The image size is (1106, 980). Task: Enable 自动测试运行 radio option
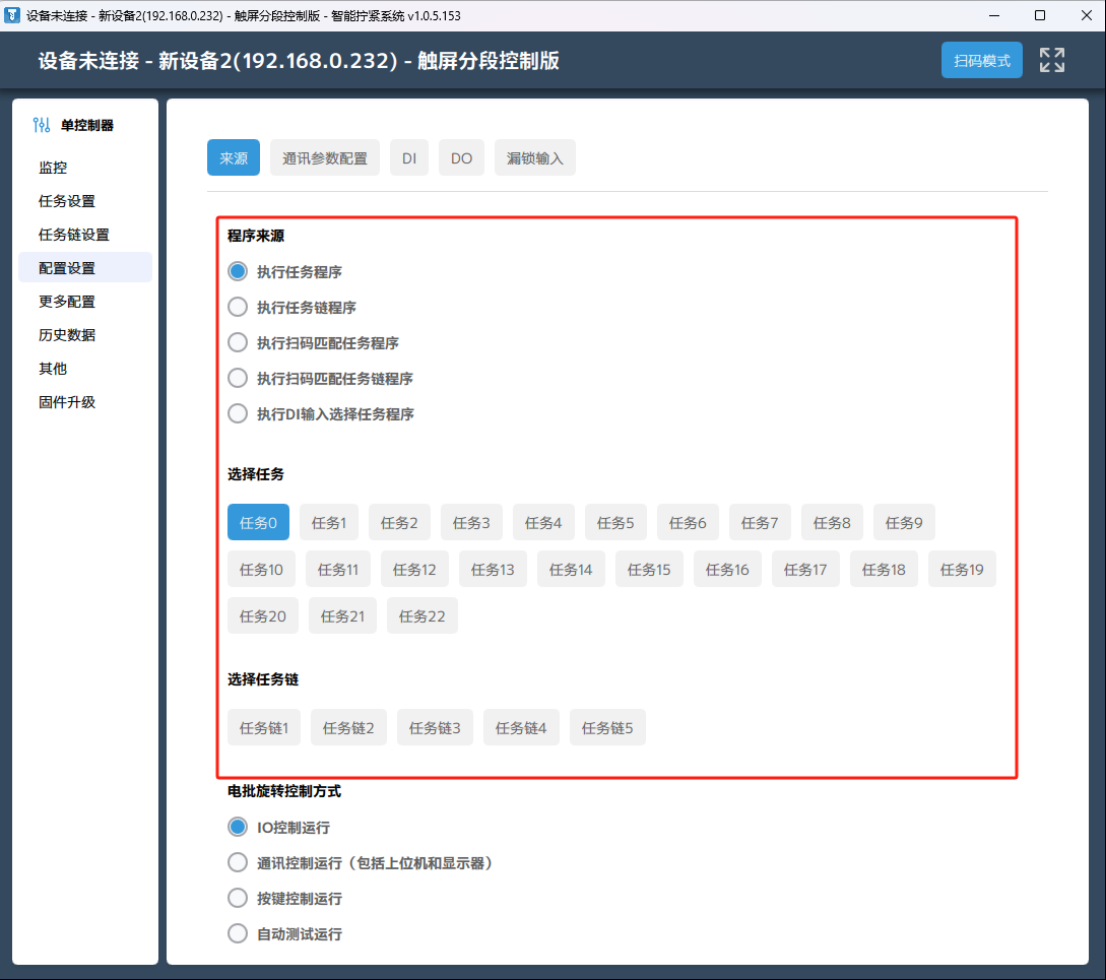click(238, 933)
